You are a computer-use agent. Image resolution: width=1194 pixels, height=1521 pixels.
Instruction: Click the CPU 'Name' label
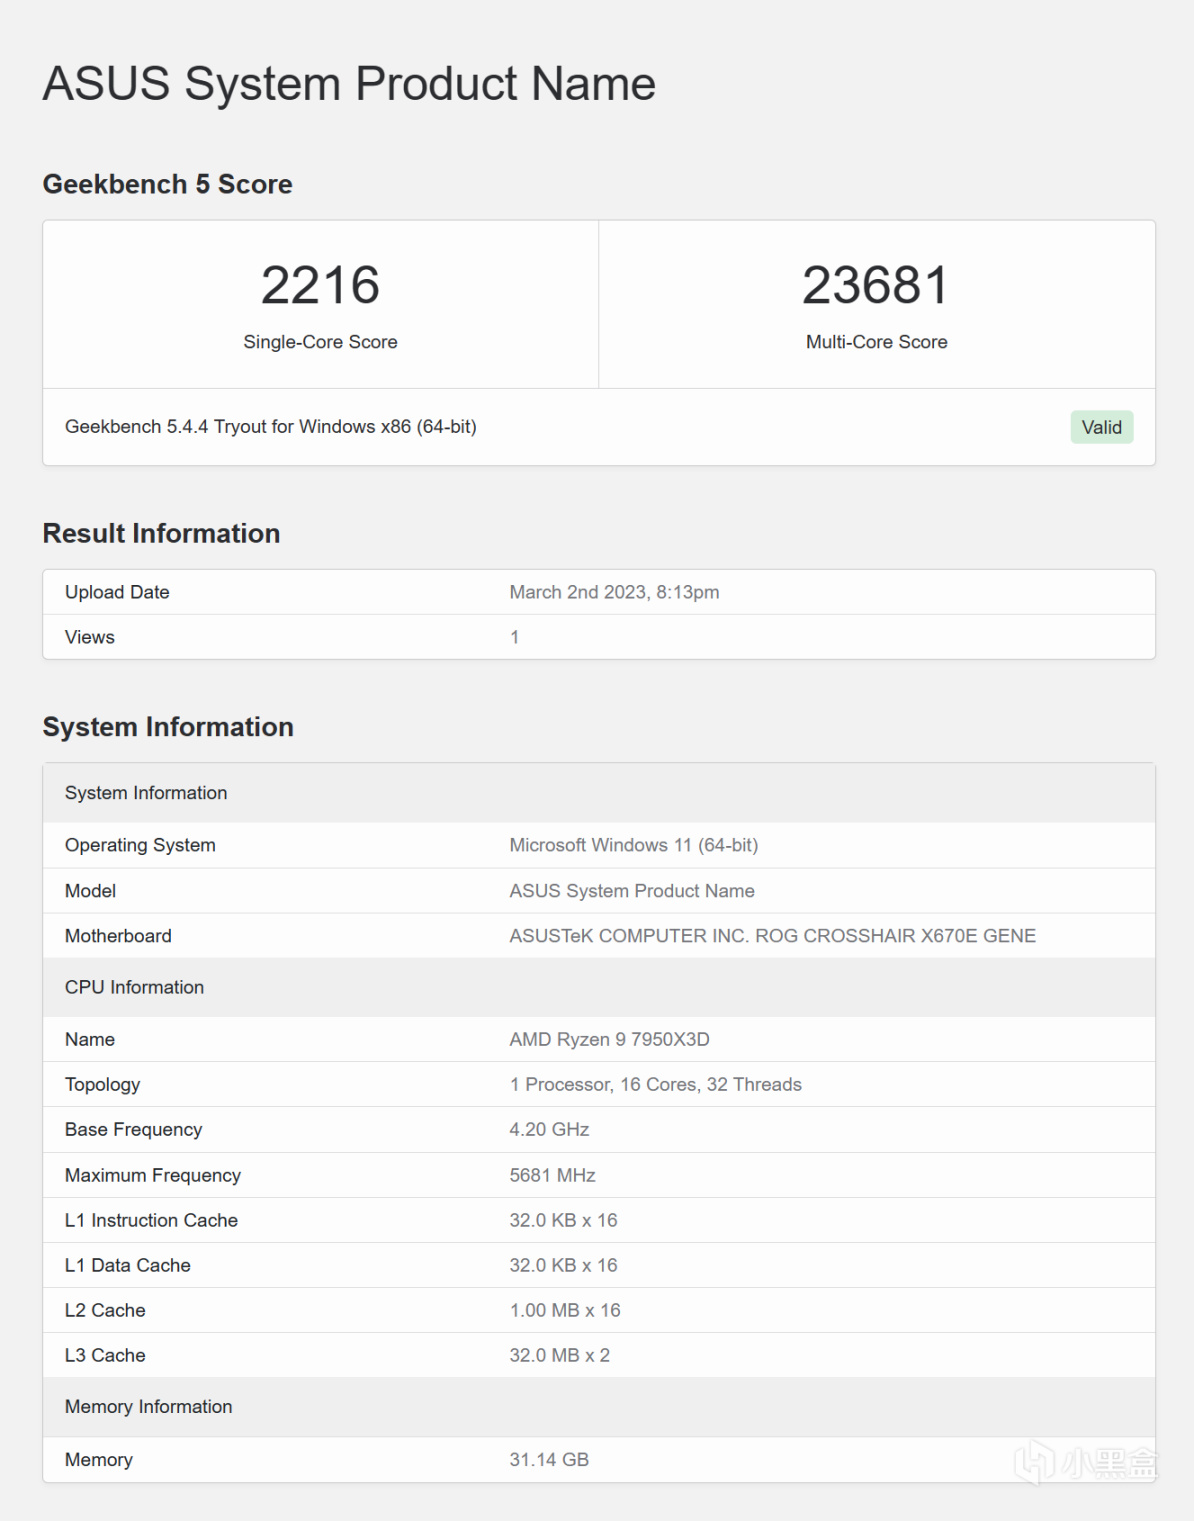pos(90,1039)
